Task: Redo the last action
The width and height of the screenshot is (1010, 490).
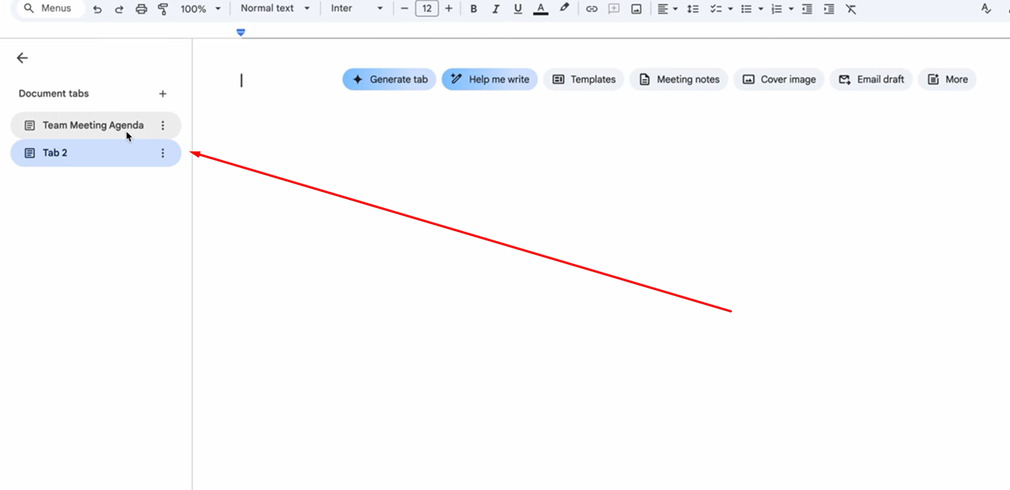Action: click(119, 9)
